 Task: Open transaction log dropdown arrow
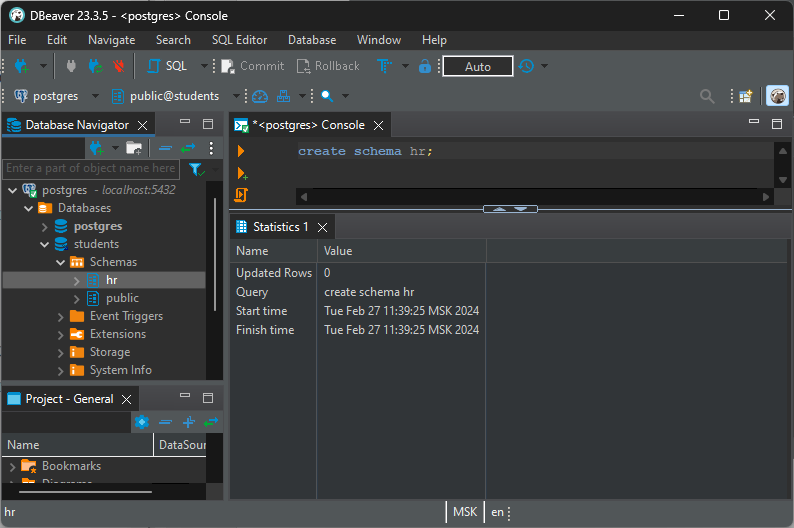click(544, 66)
